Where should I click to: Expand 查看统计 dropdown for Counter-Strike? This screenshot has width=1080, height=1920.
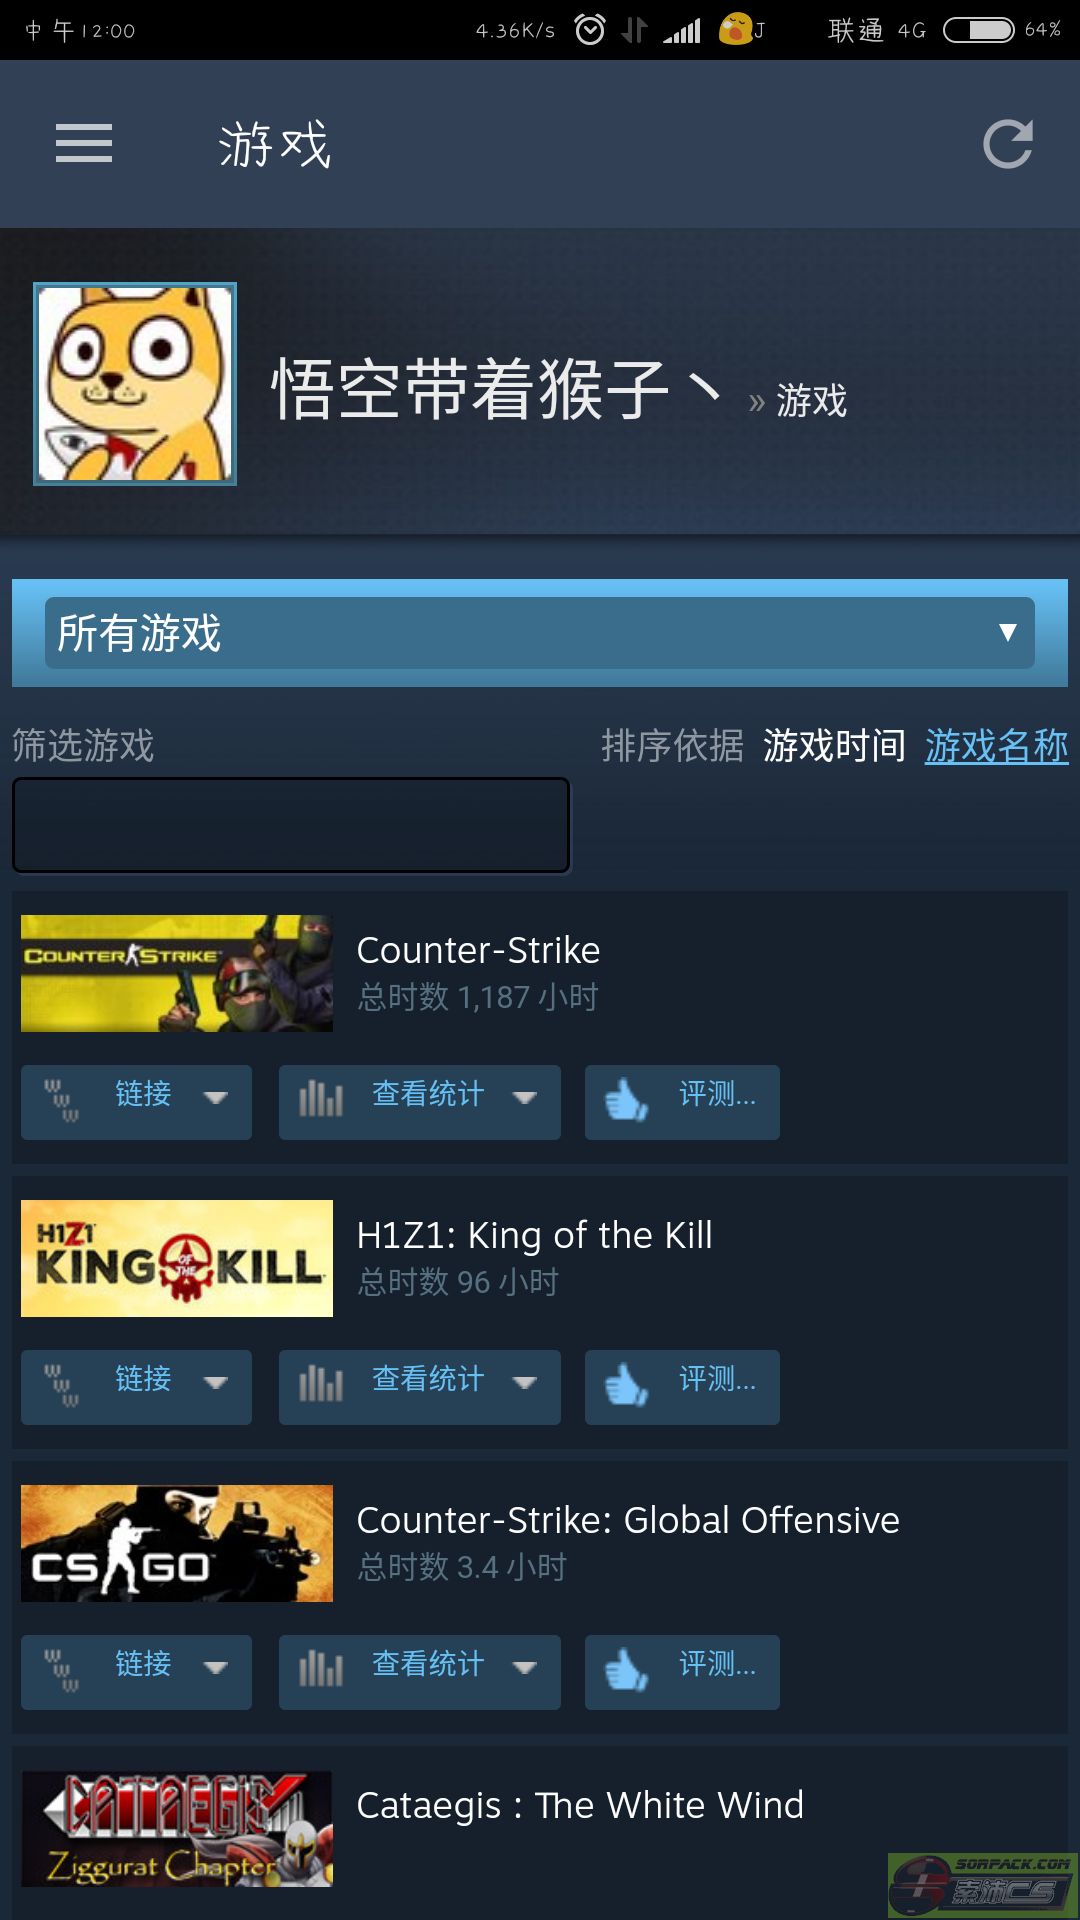(420, 1102)
